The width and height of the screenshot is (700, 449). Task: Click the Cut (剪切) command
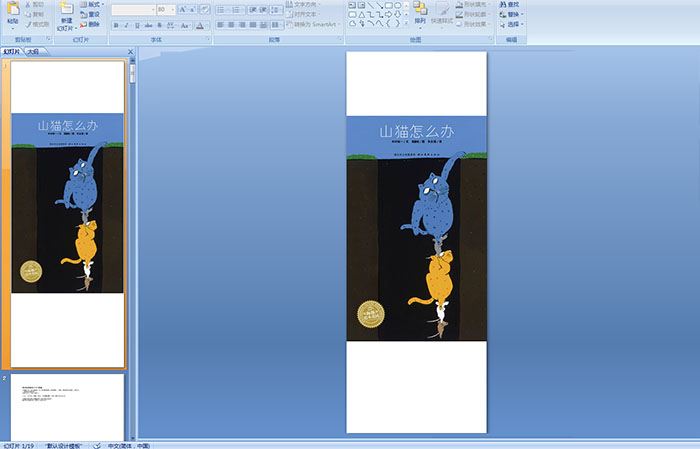click(35, 4)
